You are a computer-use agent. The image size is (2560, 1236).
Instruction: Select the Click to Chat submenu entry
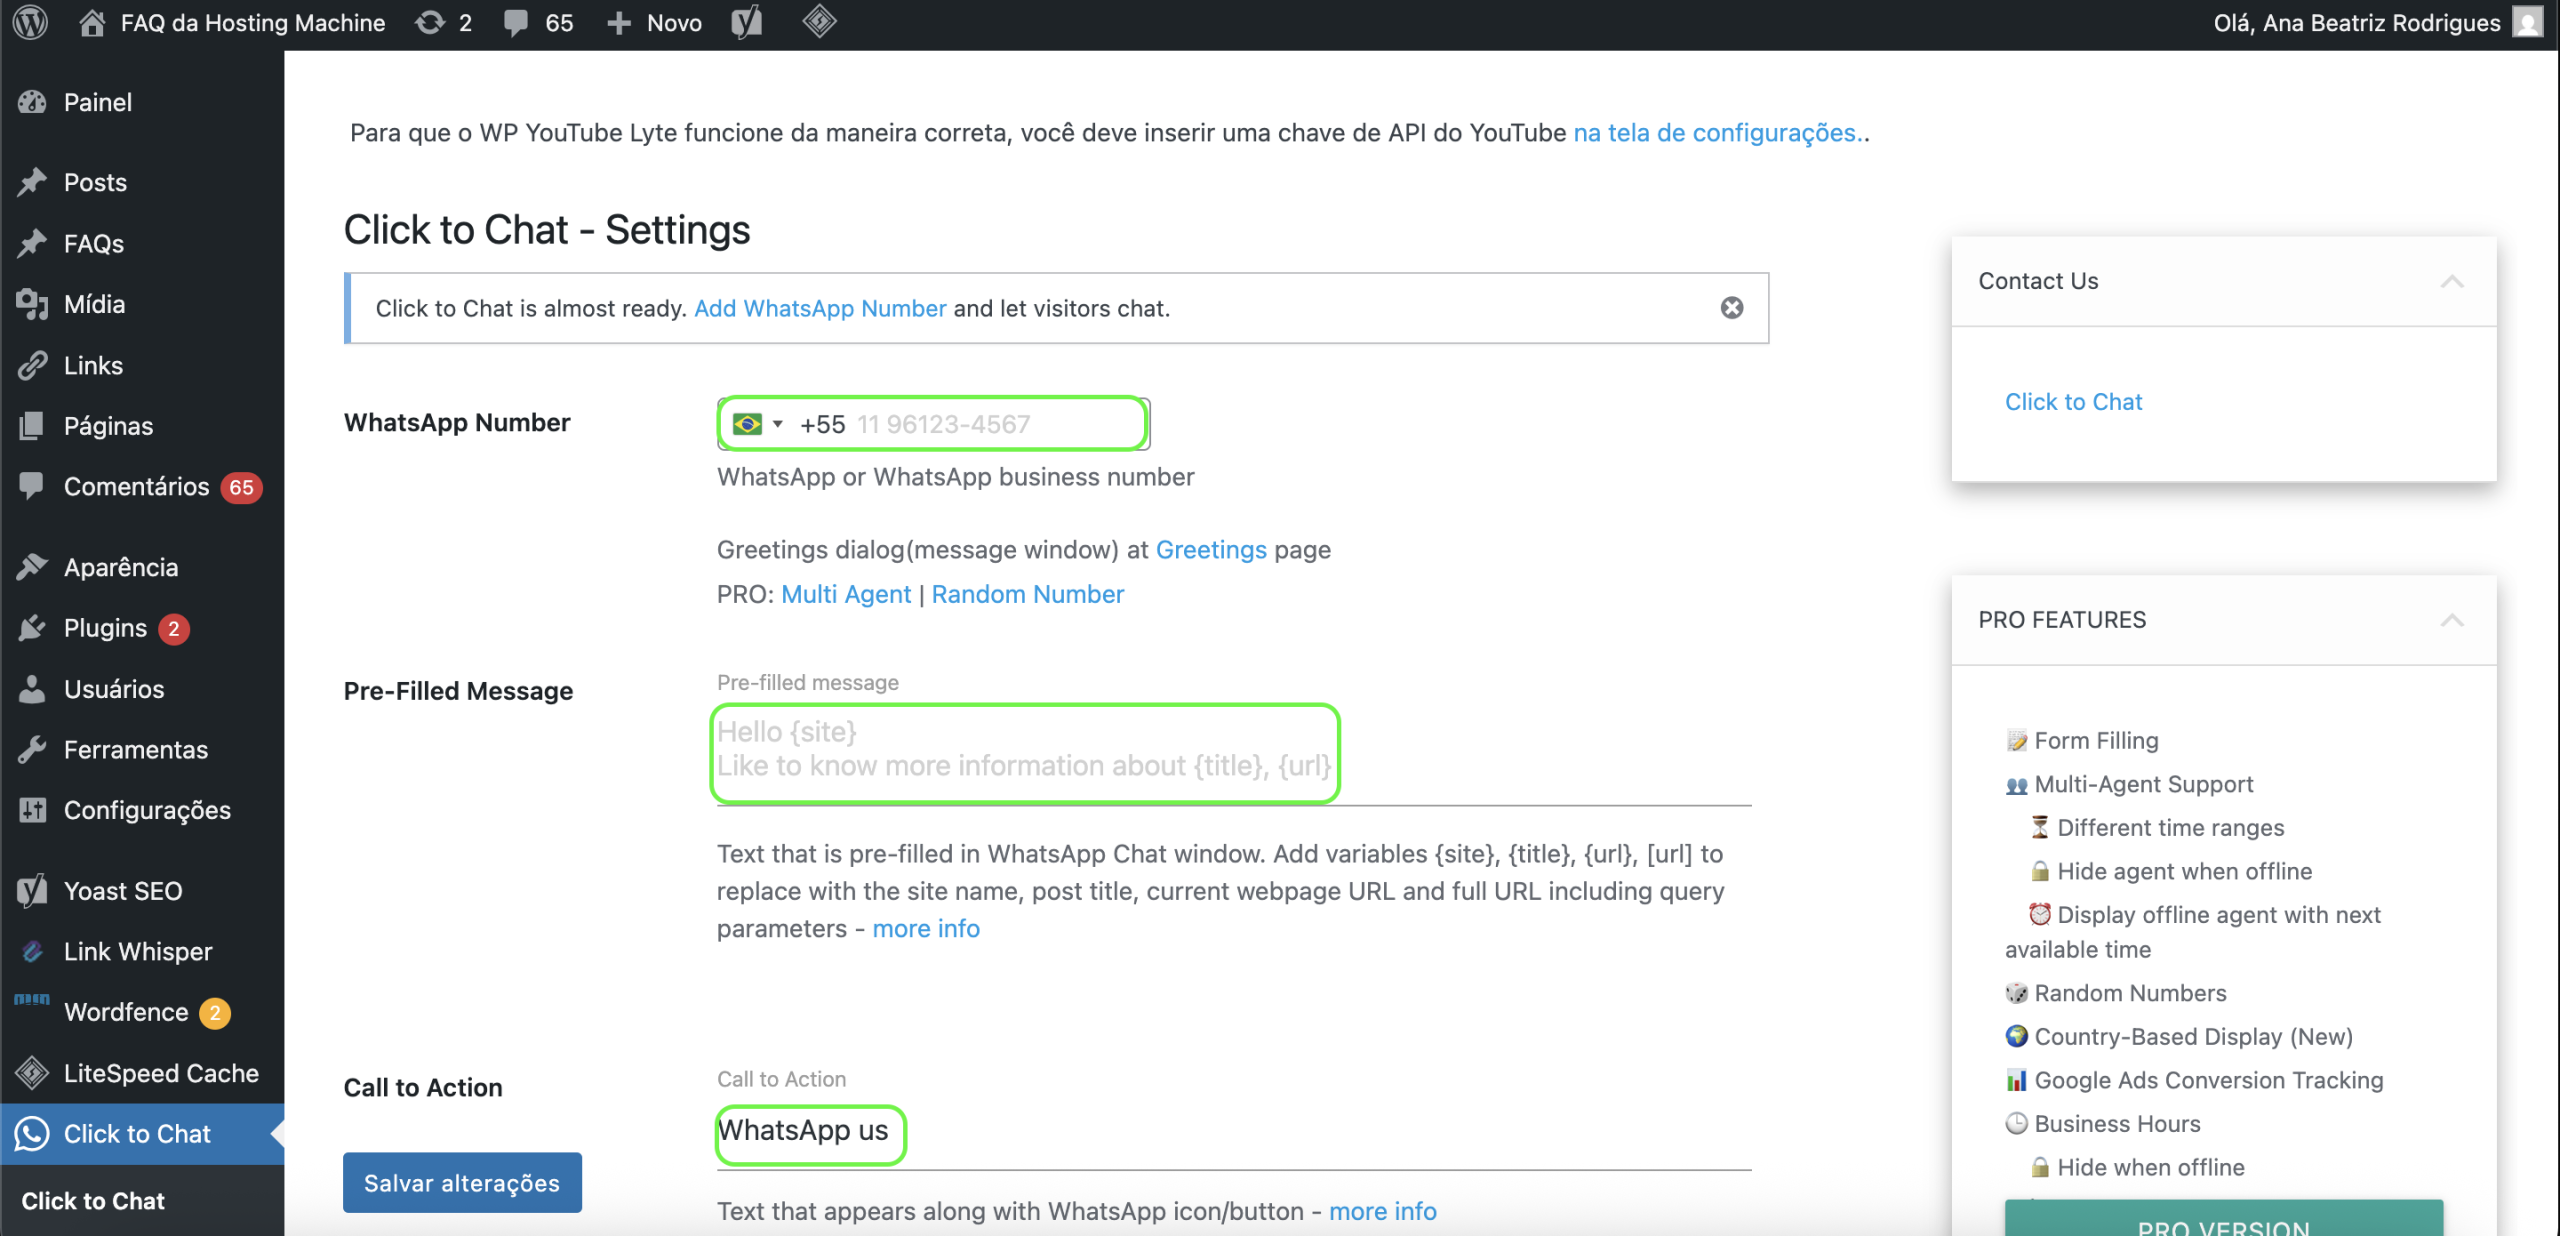click(93, 1201)
